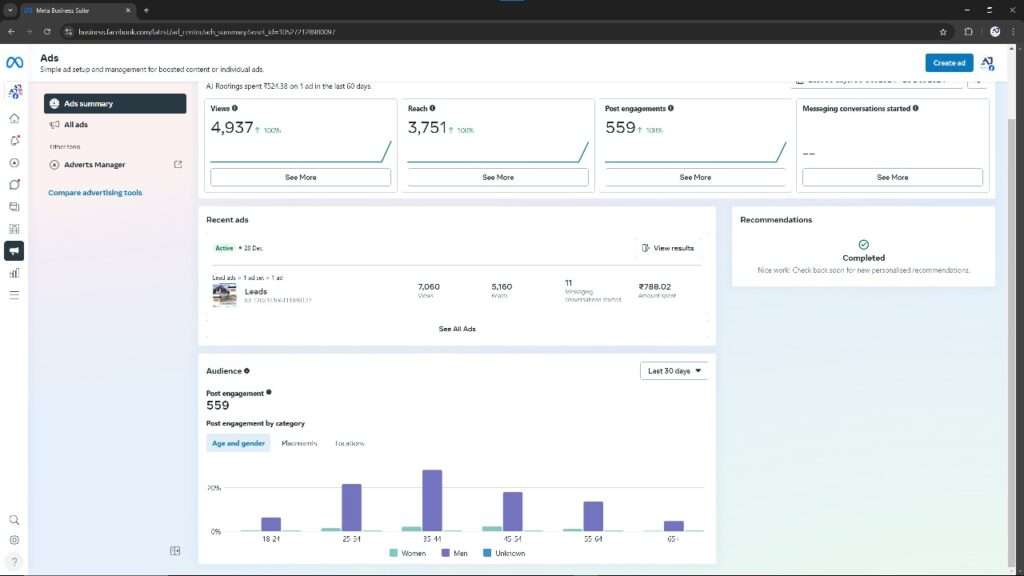Click the Leads ad name
Image resolution: width=1024 pixels, height=576 pixels.
pos(255,291)
